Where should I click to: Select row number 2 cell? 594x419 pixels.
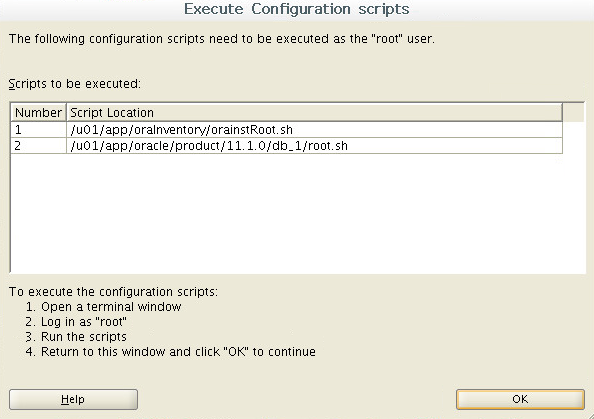[x=38, y=146]
